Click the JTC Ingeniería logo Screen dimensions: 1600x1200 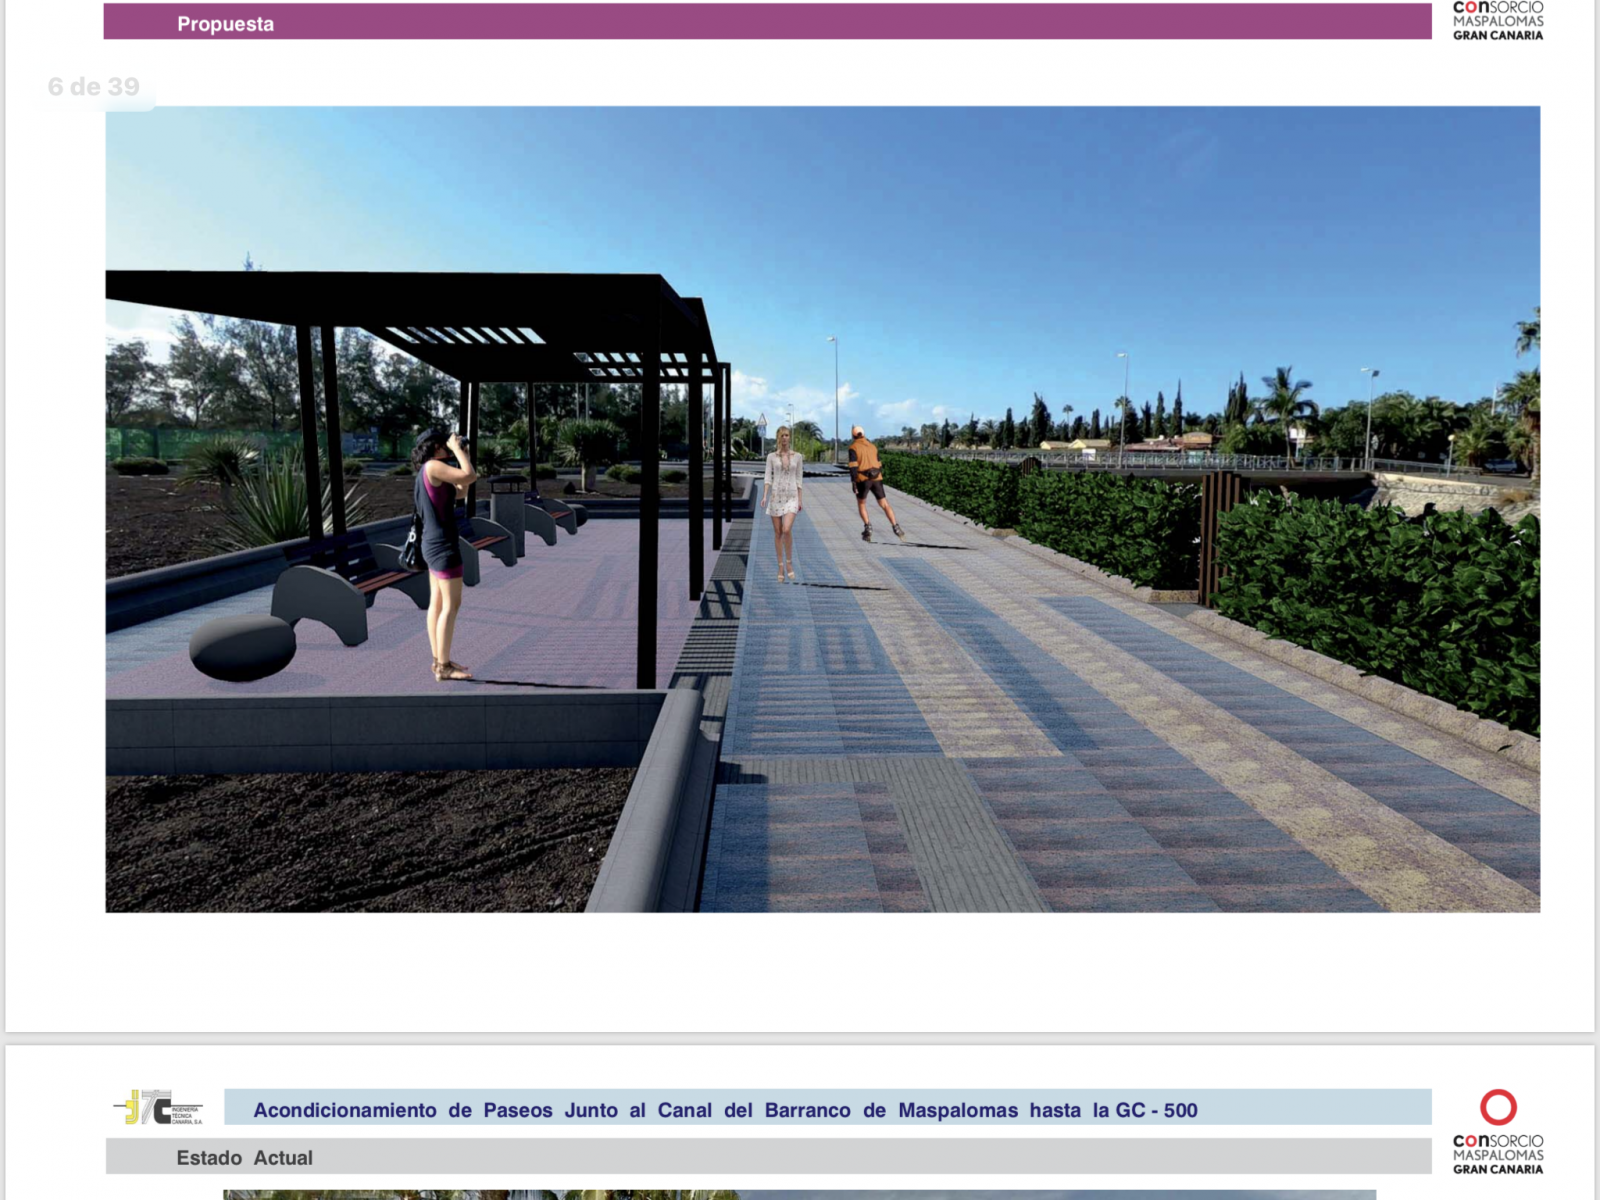[158, 1108]
